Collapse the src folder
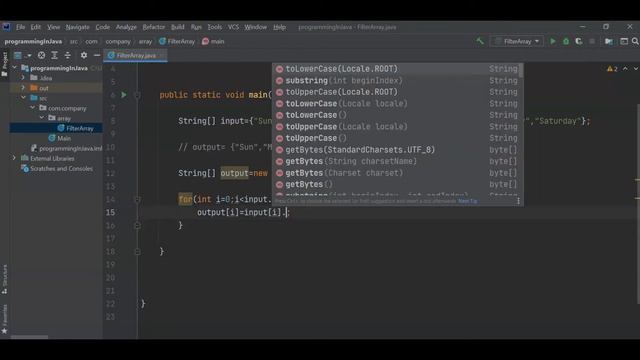Image resolution: width=640 pixels, height=360 pixels. (23, 98)
